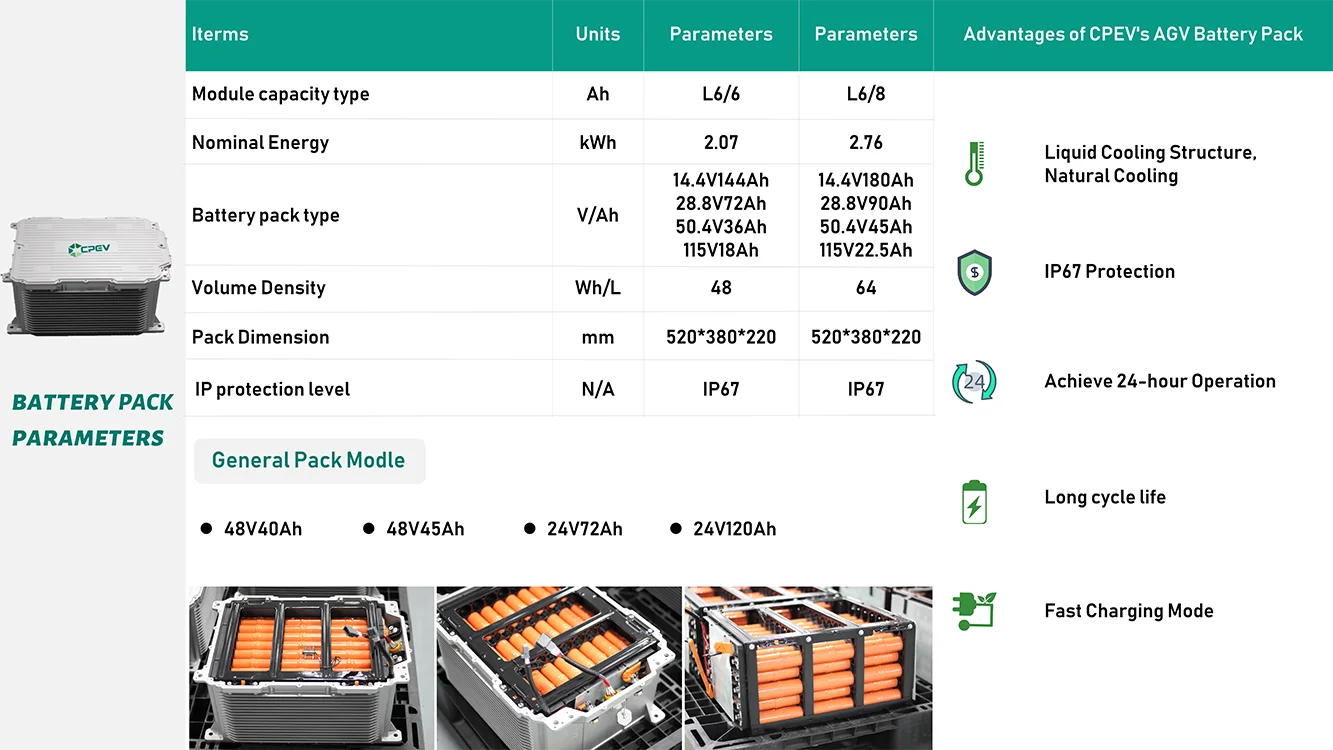Click the Fast Charging Mode text
Viewport: 1333px width, 750px height.
1129,611
